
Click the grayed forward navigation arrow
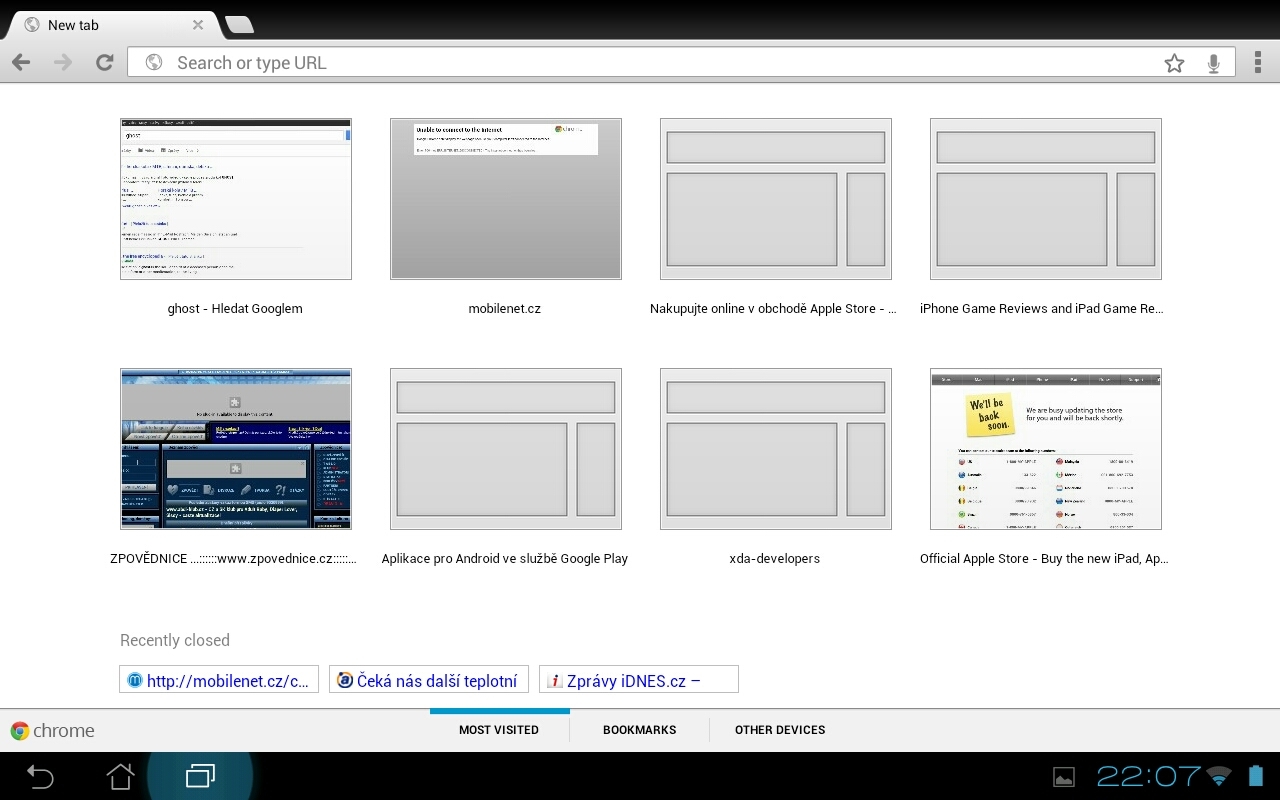click(x=62, y=61)
